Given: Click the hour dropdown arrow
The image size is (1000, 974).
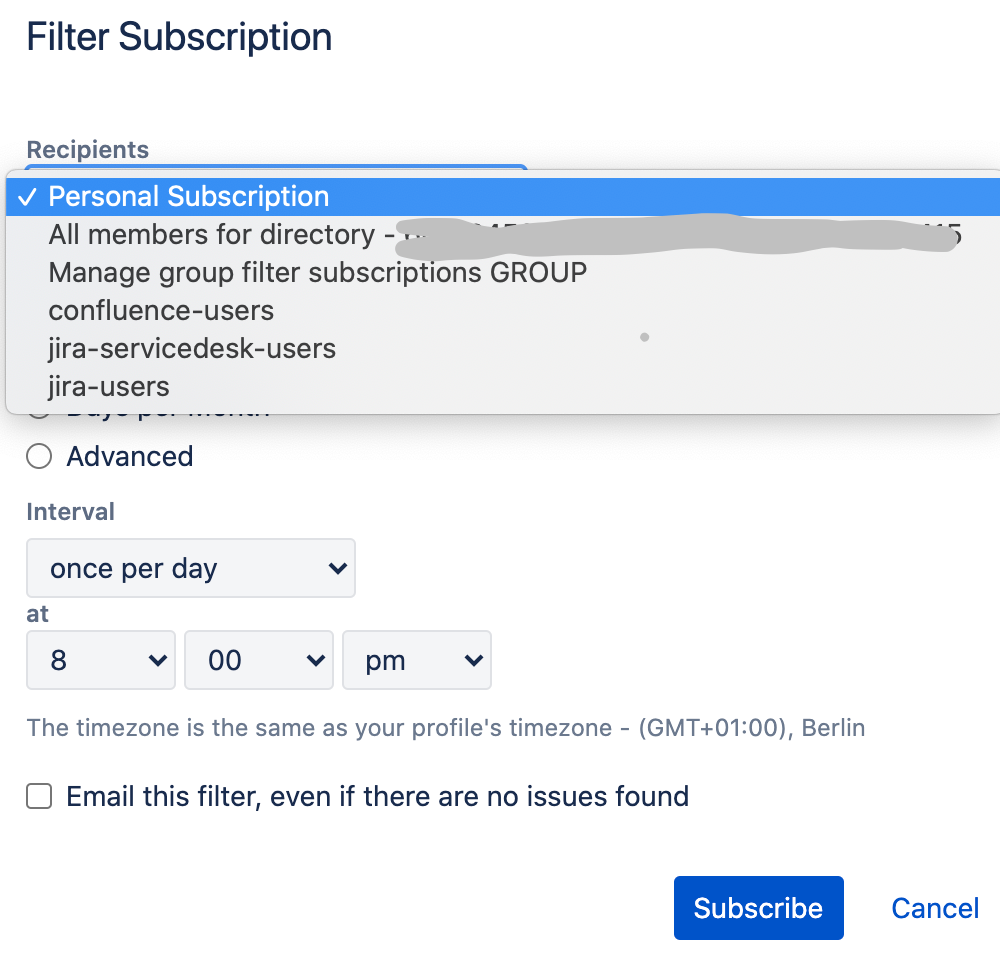Looking at the screenshot, I should 158,660.
